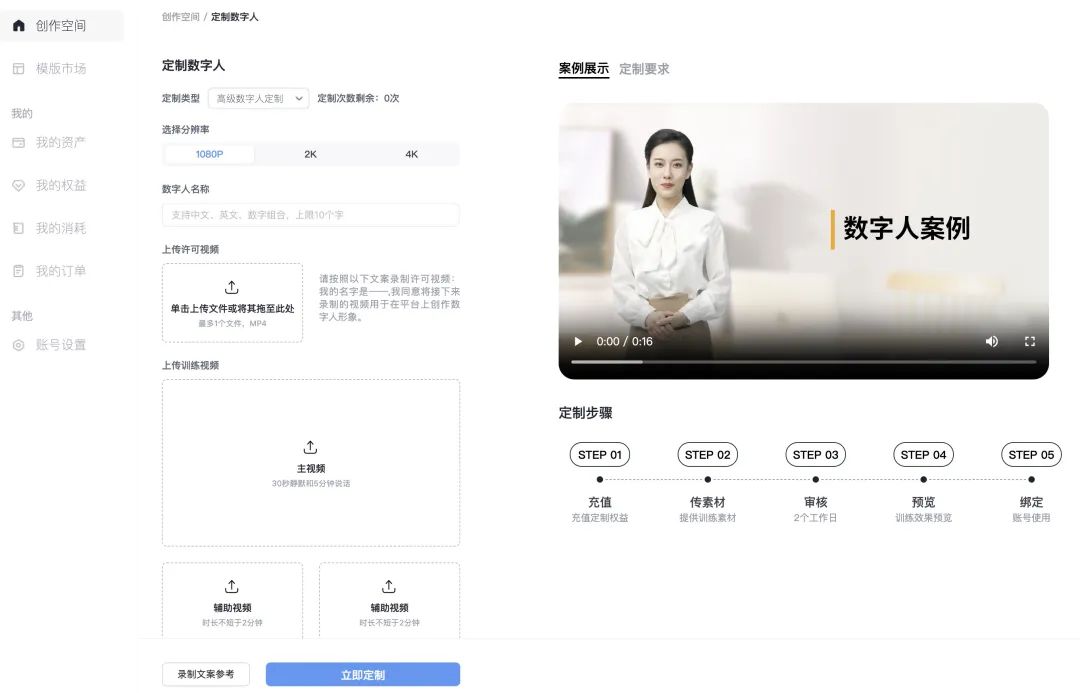Switch resolution to 2K
This screenshot has height=693, width=1080.
click(x=309, y=154)
